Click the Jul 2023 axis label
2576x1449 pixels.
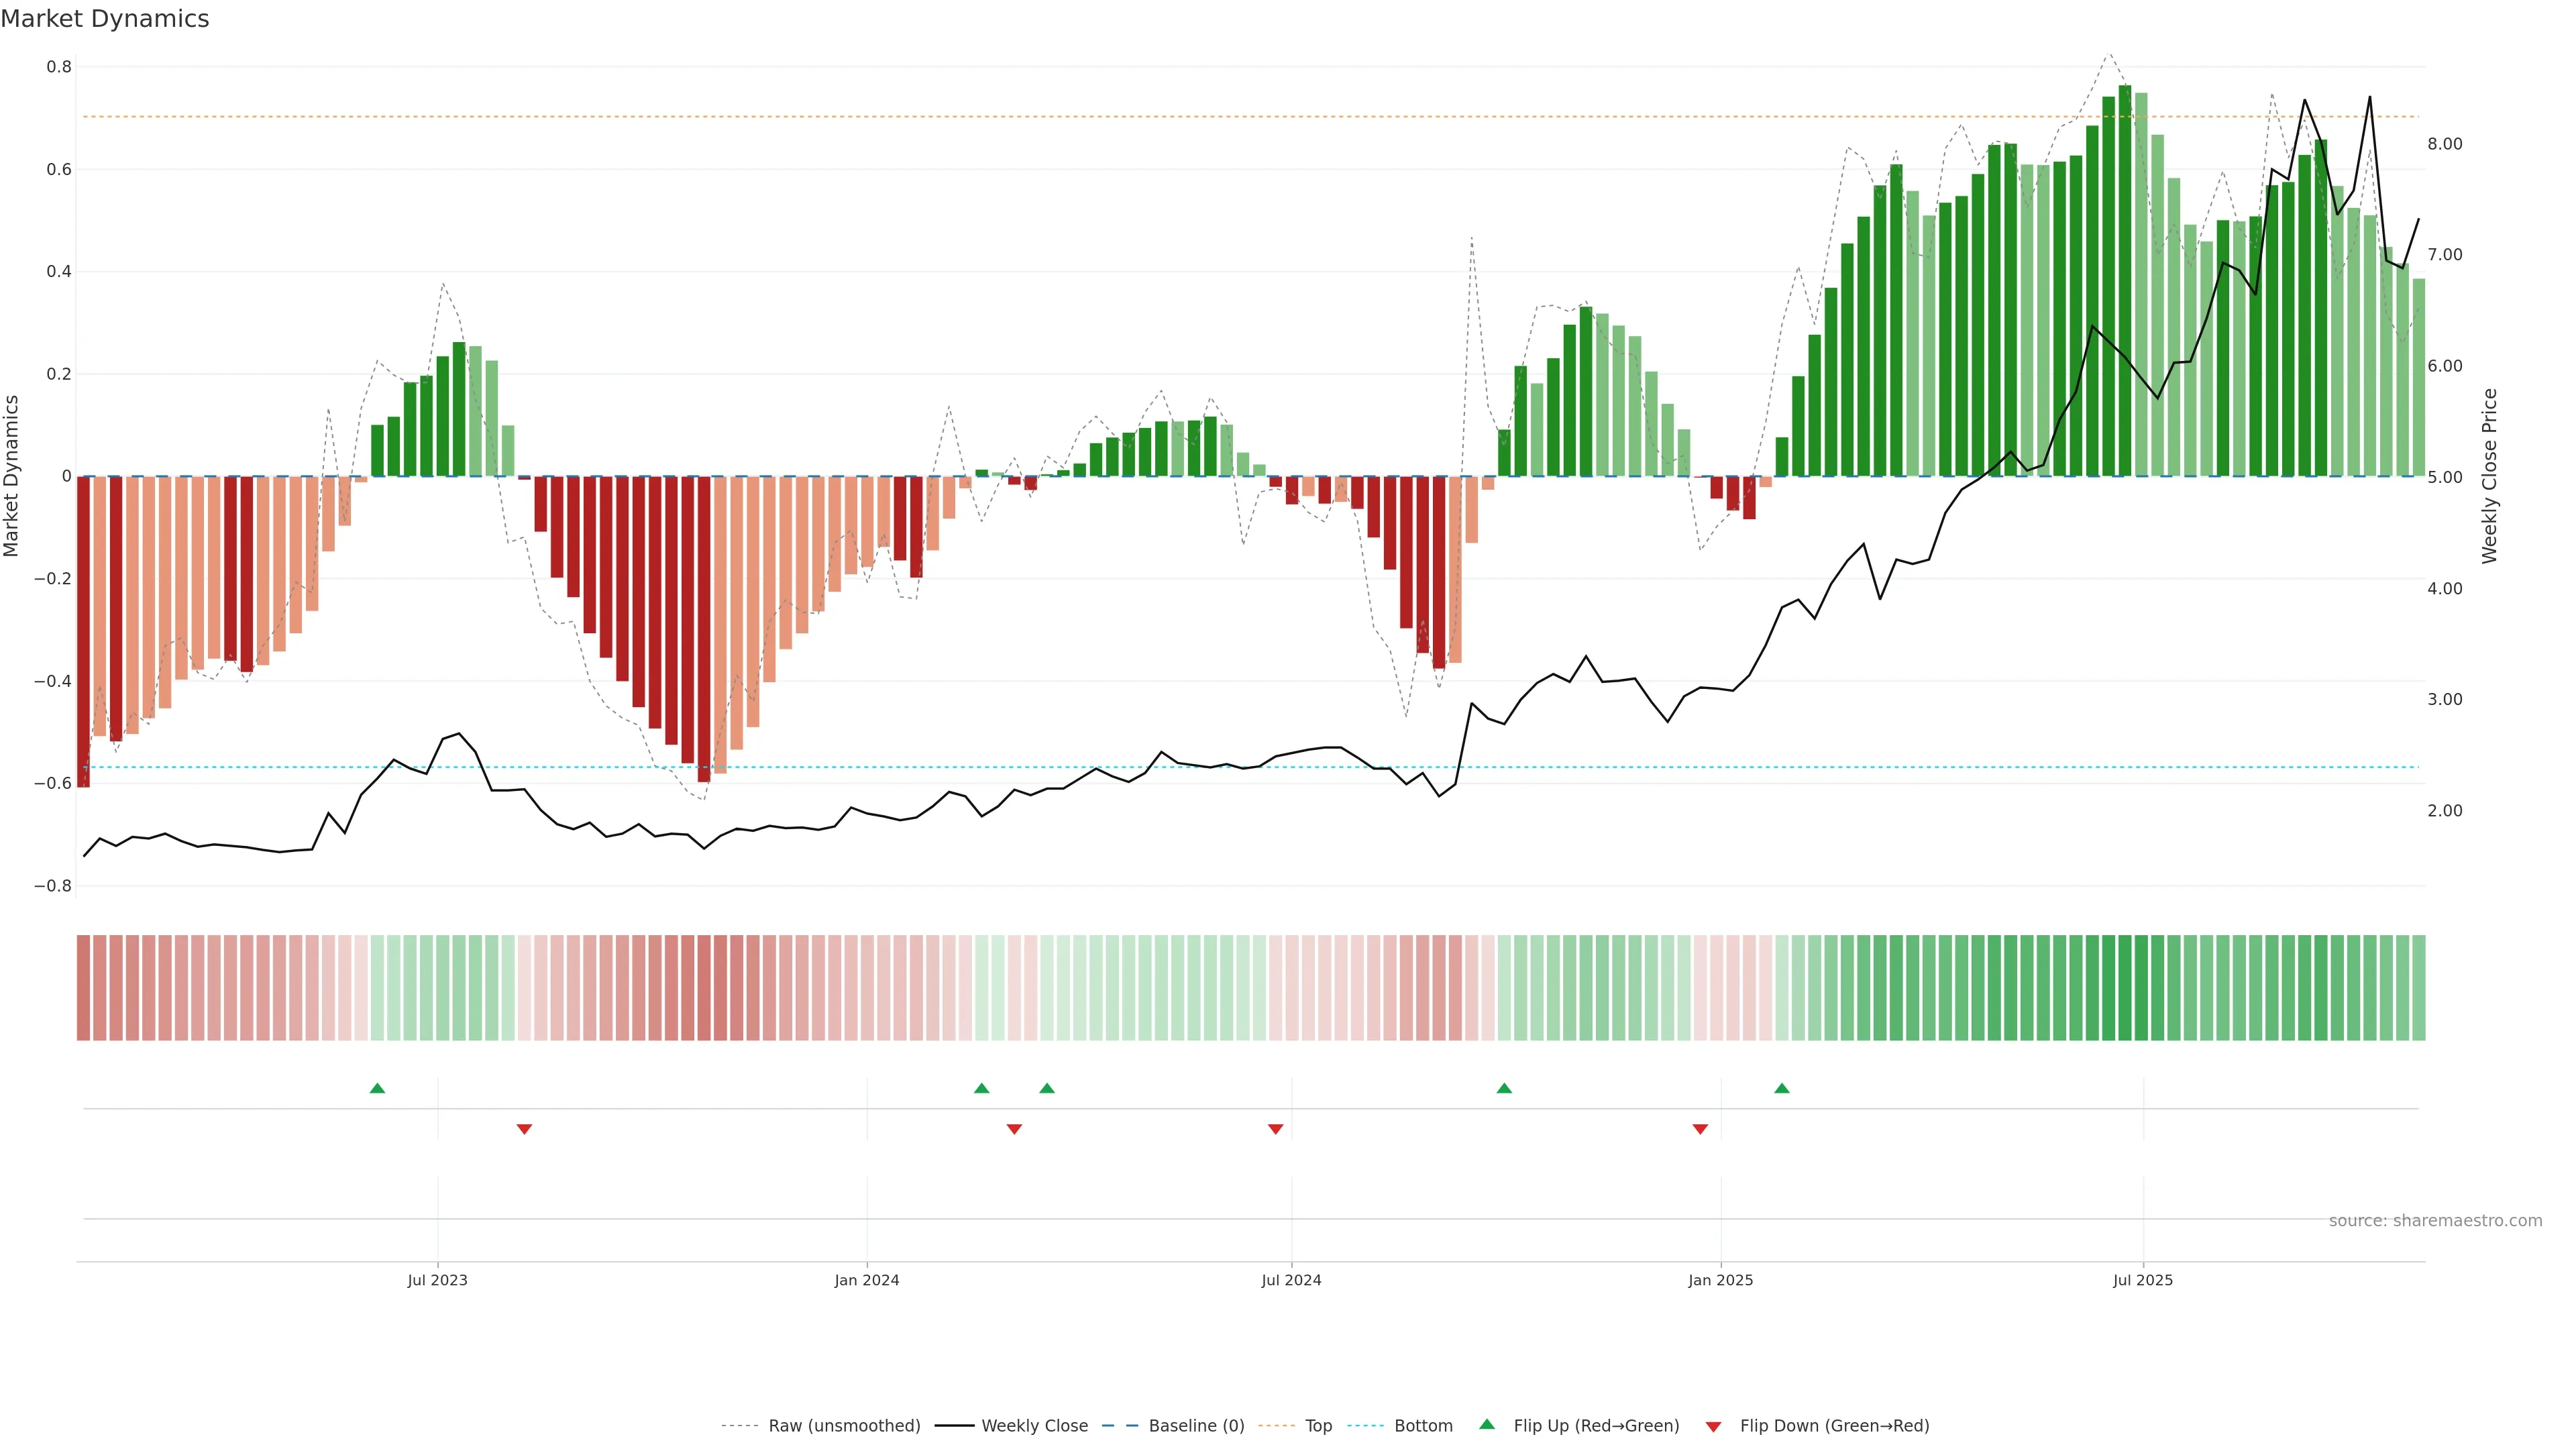437,1280
